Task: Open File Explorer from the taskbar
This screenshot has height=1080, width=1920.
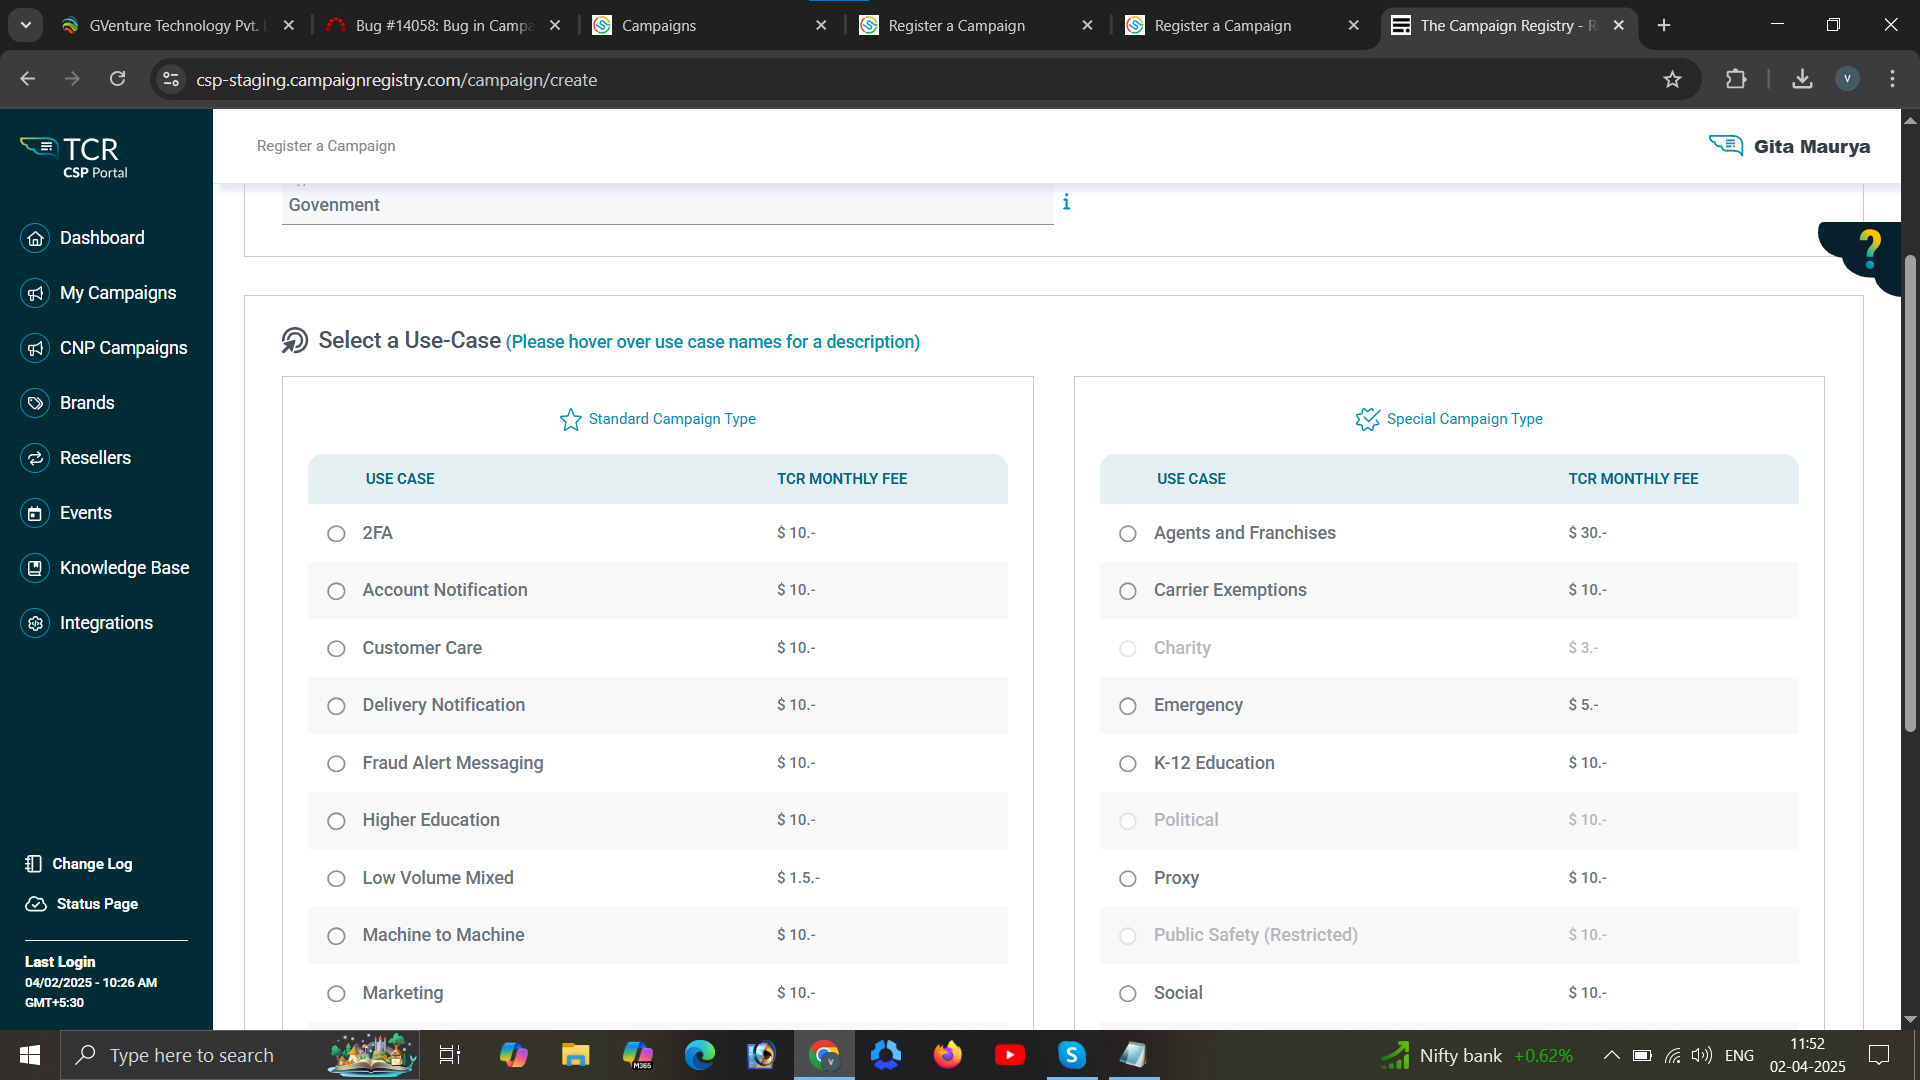Action: point(575,1055)
